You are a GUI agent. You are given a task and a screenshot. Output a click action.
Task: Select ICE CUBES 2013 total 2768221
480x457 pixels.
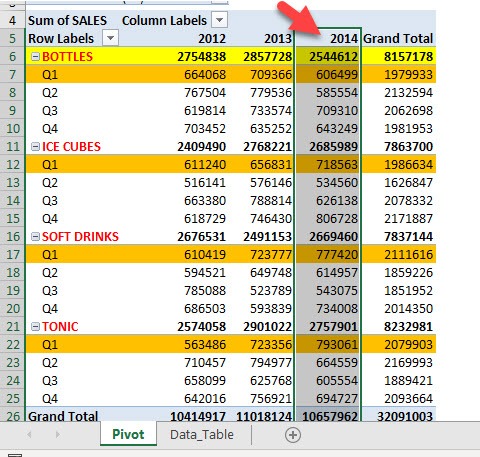coord(267,147)
